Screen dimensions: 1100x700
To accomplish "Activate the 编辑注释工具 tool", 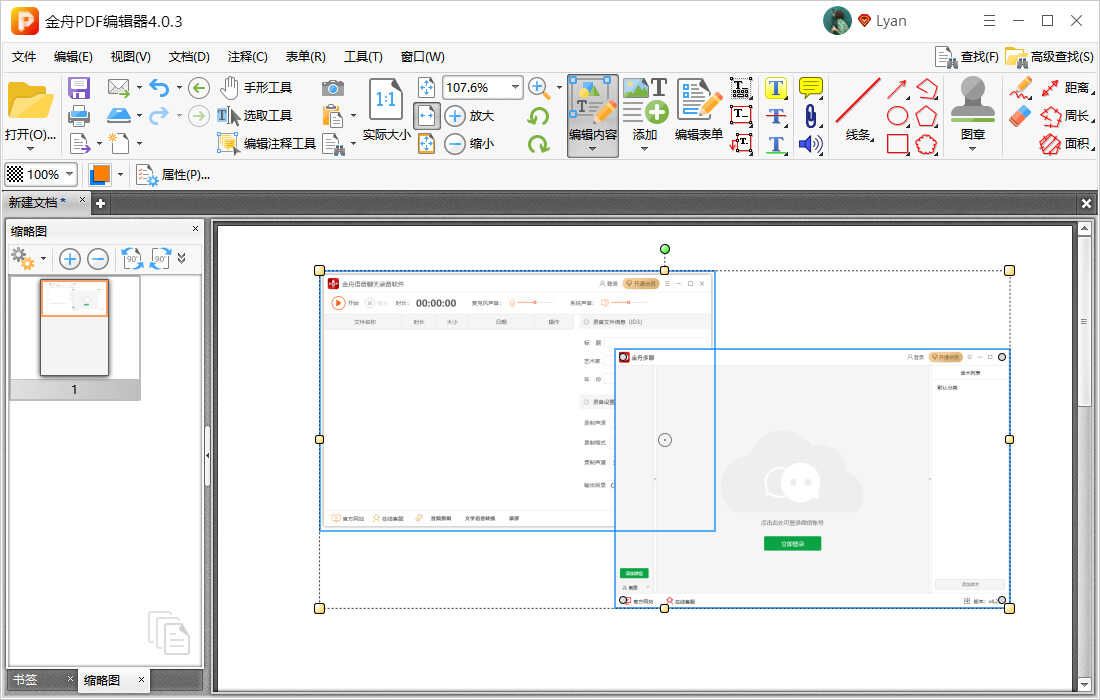I will pyautogui.click(x=267, y=144).
